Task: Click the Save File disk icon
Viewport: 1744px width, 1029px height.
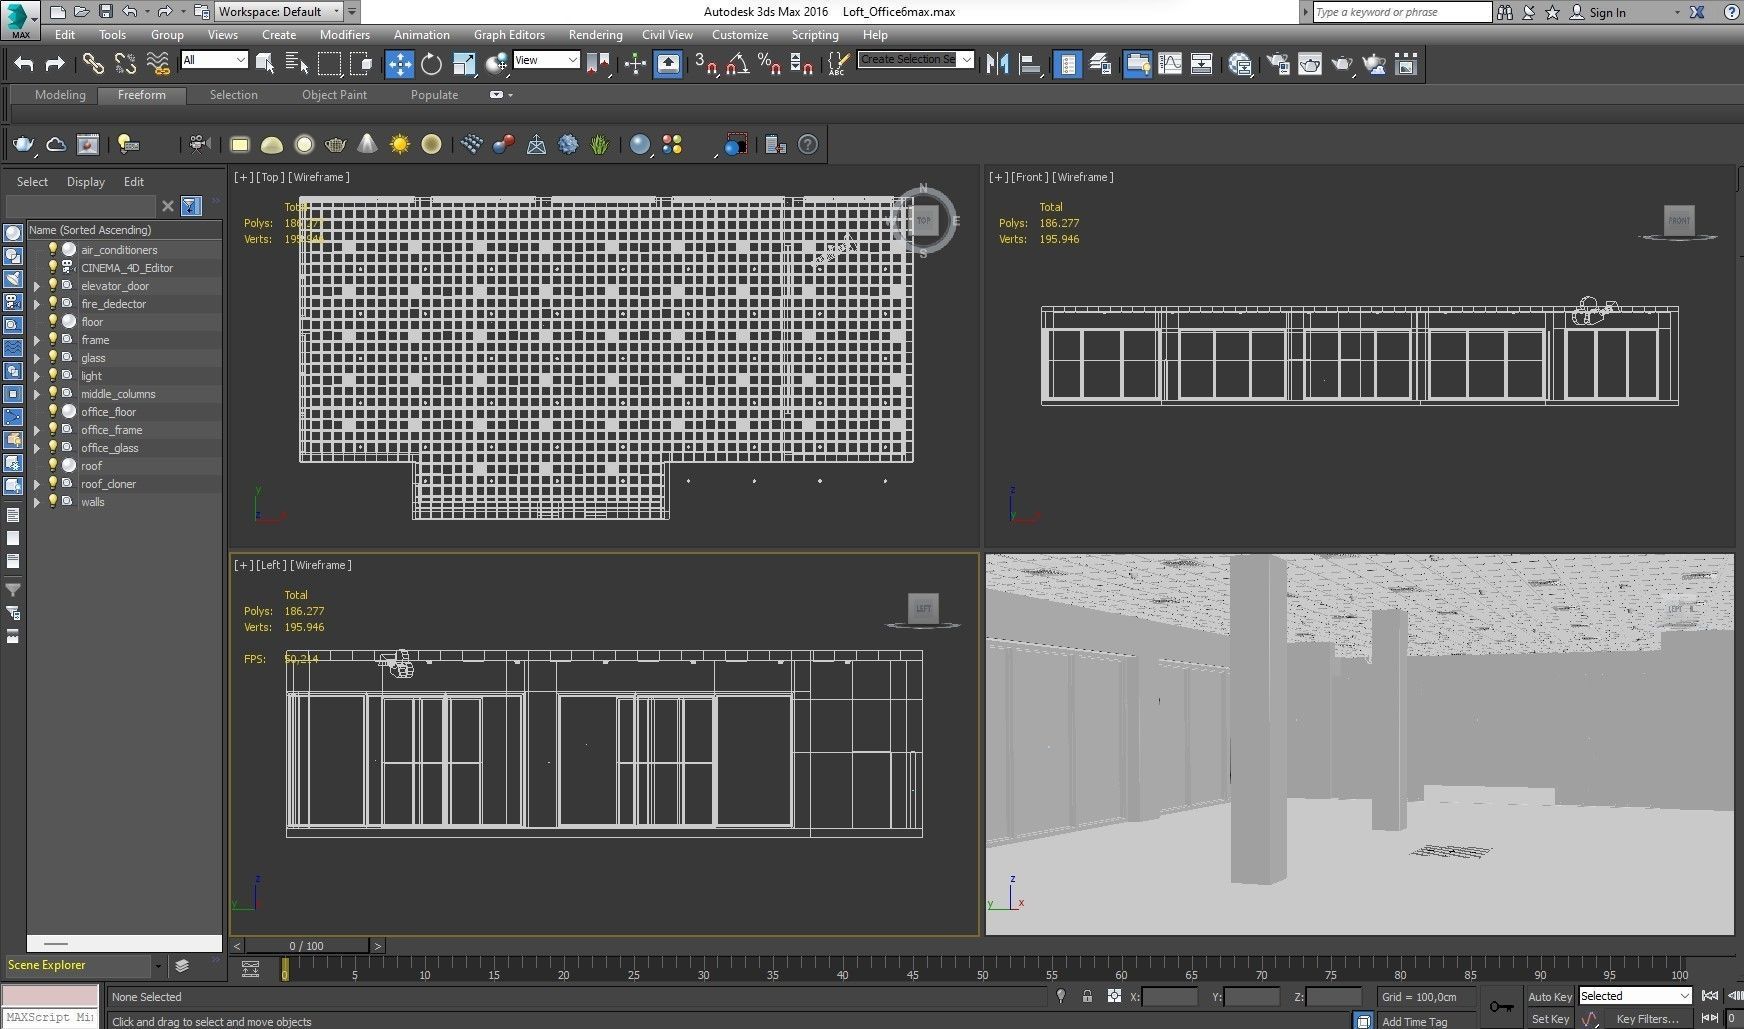Action: point(106,12)
